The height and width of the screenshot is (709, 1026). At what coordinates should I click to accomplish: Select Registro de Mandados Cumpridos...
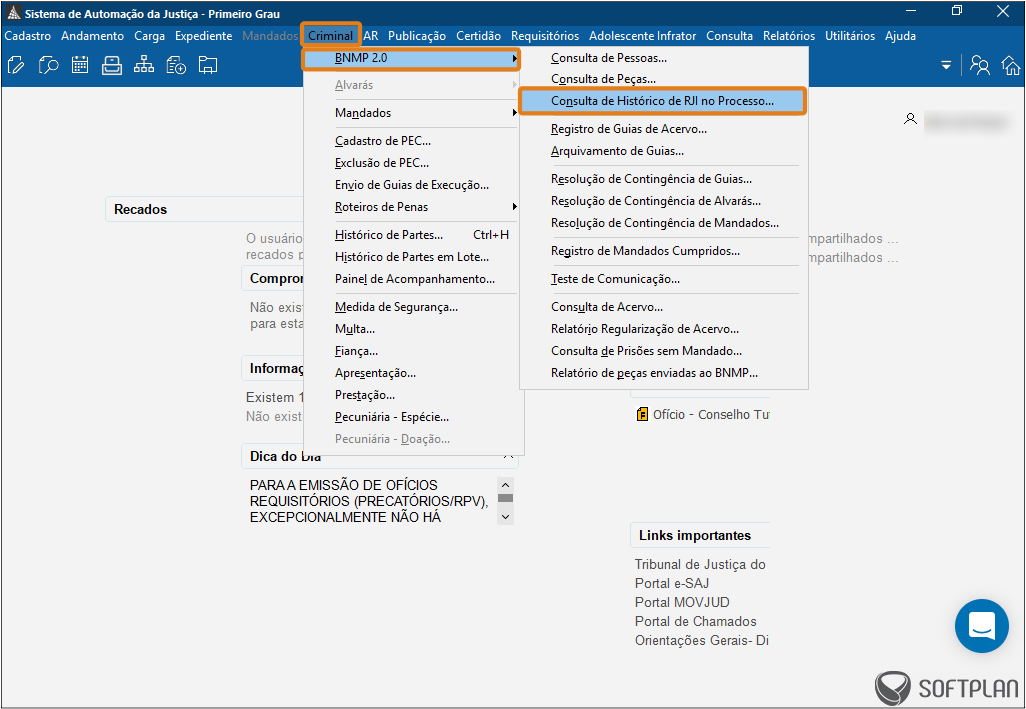coord(663,251)
